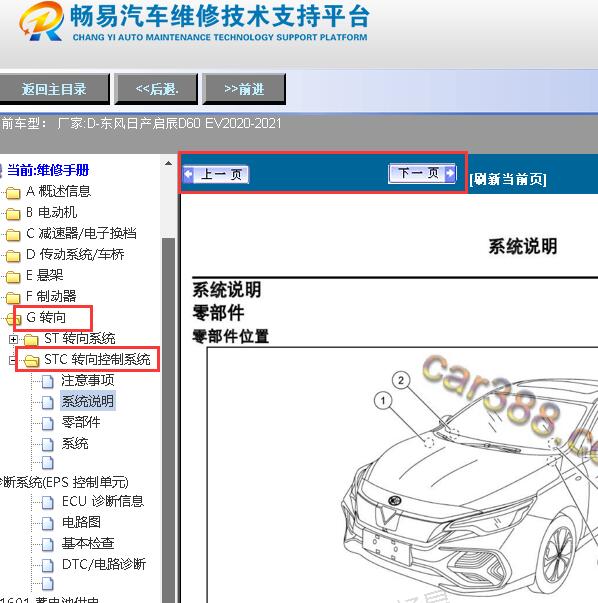This screenshot has width=598, height=603.
Task: Select G 转向 in tree
Action: pos(46,317)
